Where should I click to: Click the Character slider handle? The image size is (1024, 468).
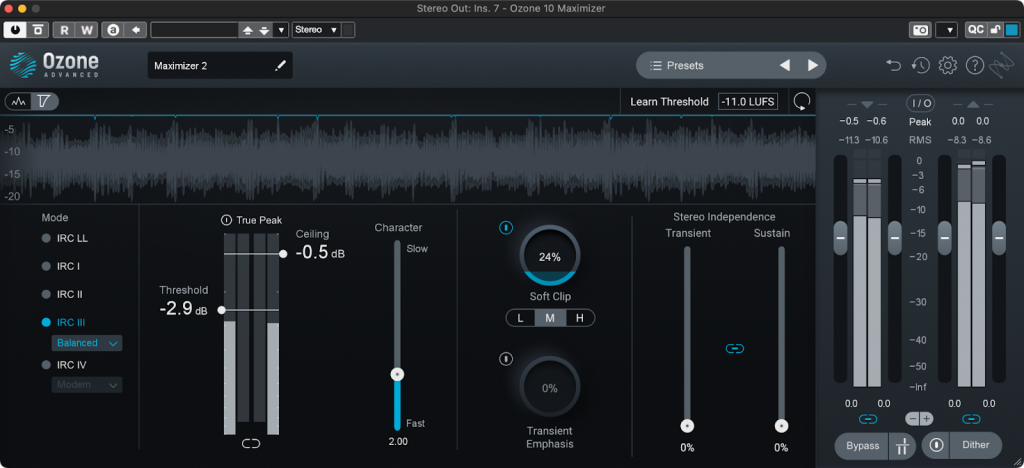pos(397,375)
